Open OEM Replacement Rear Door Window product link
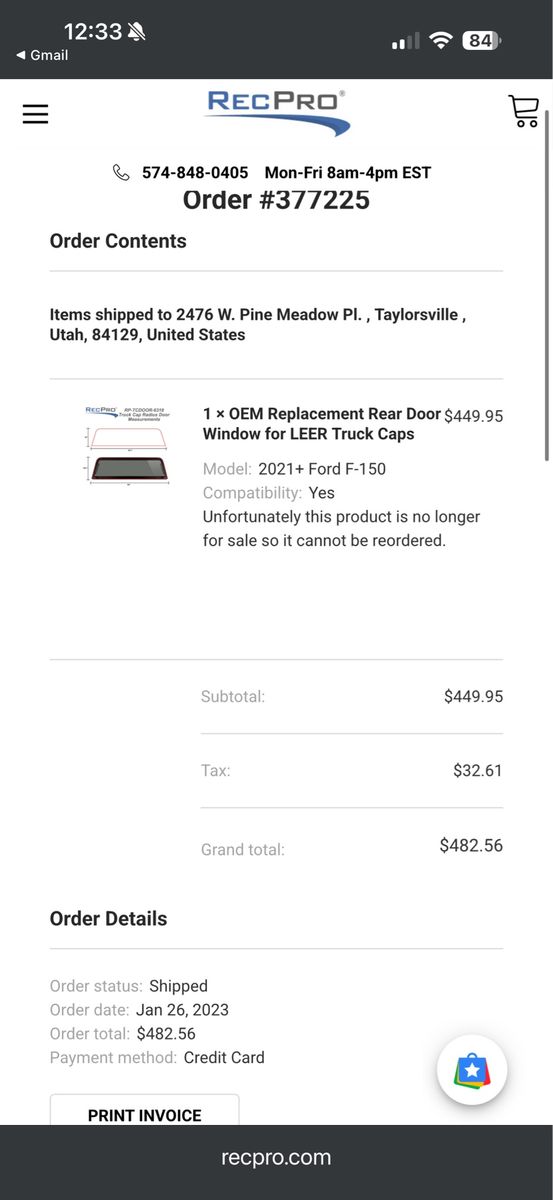This screenshot has width=553, height=1200. (322, 424)
